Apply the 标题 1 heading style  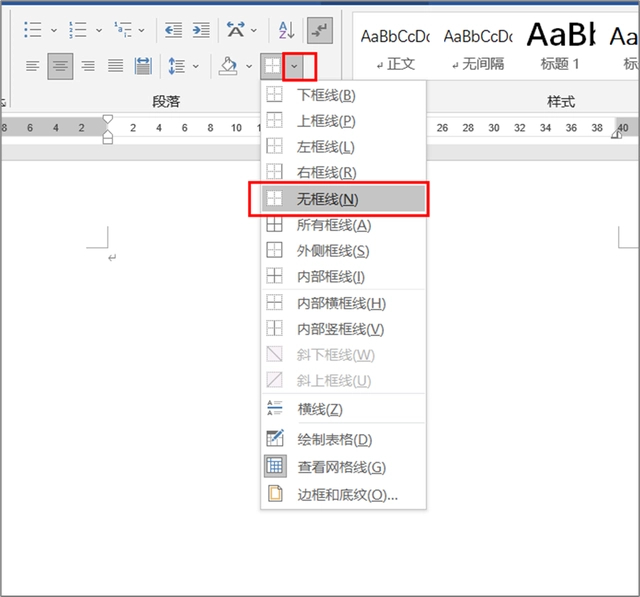(560, 49)
